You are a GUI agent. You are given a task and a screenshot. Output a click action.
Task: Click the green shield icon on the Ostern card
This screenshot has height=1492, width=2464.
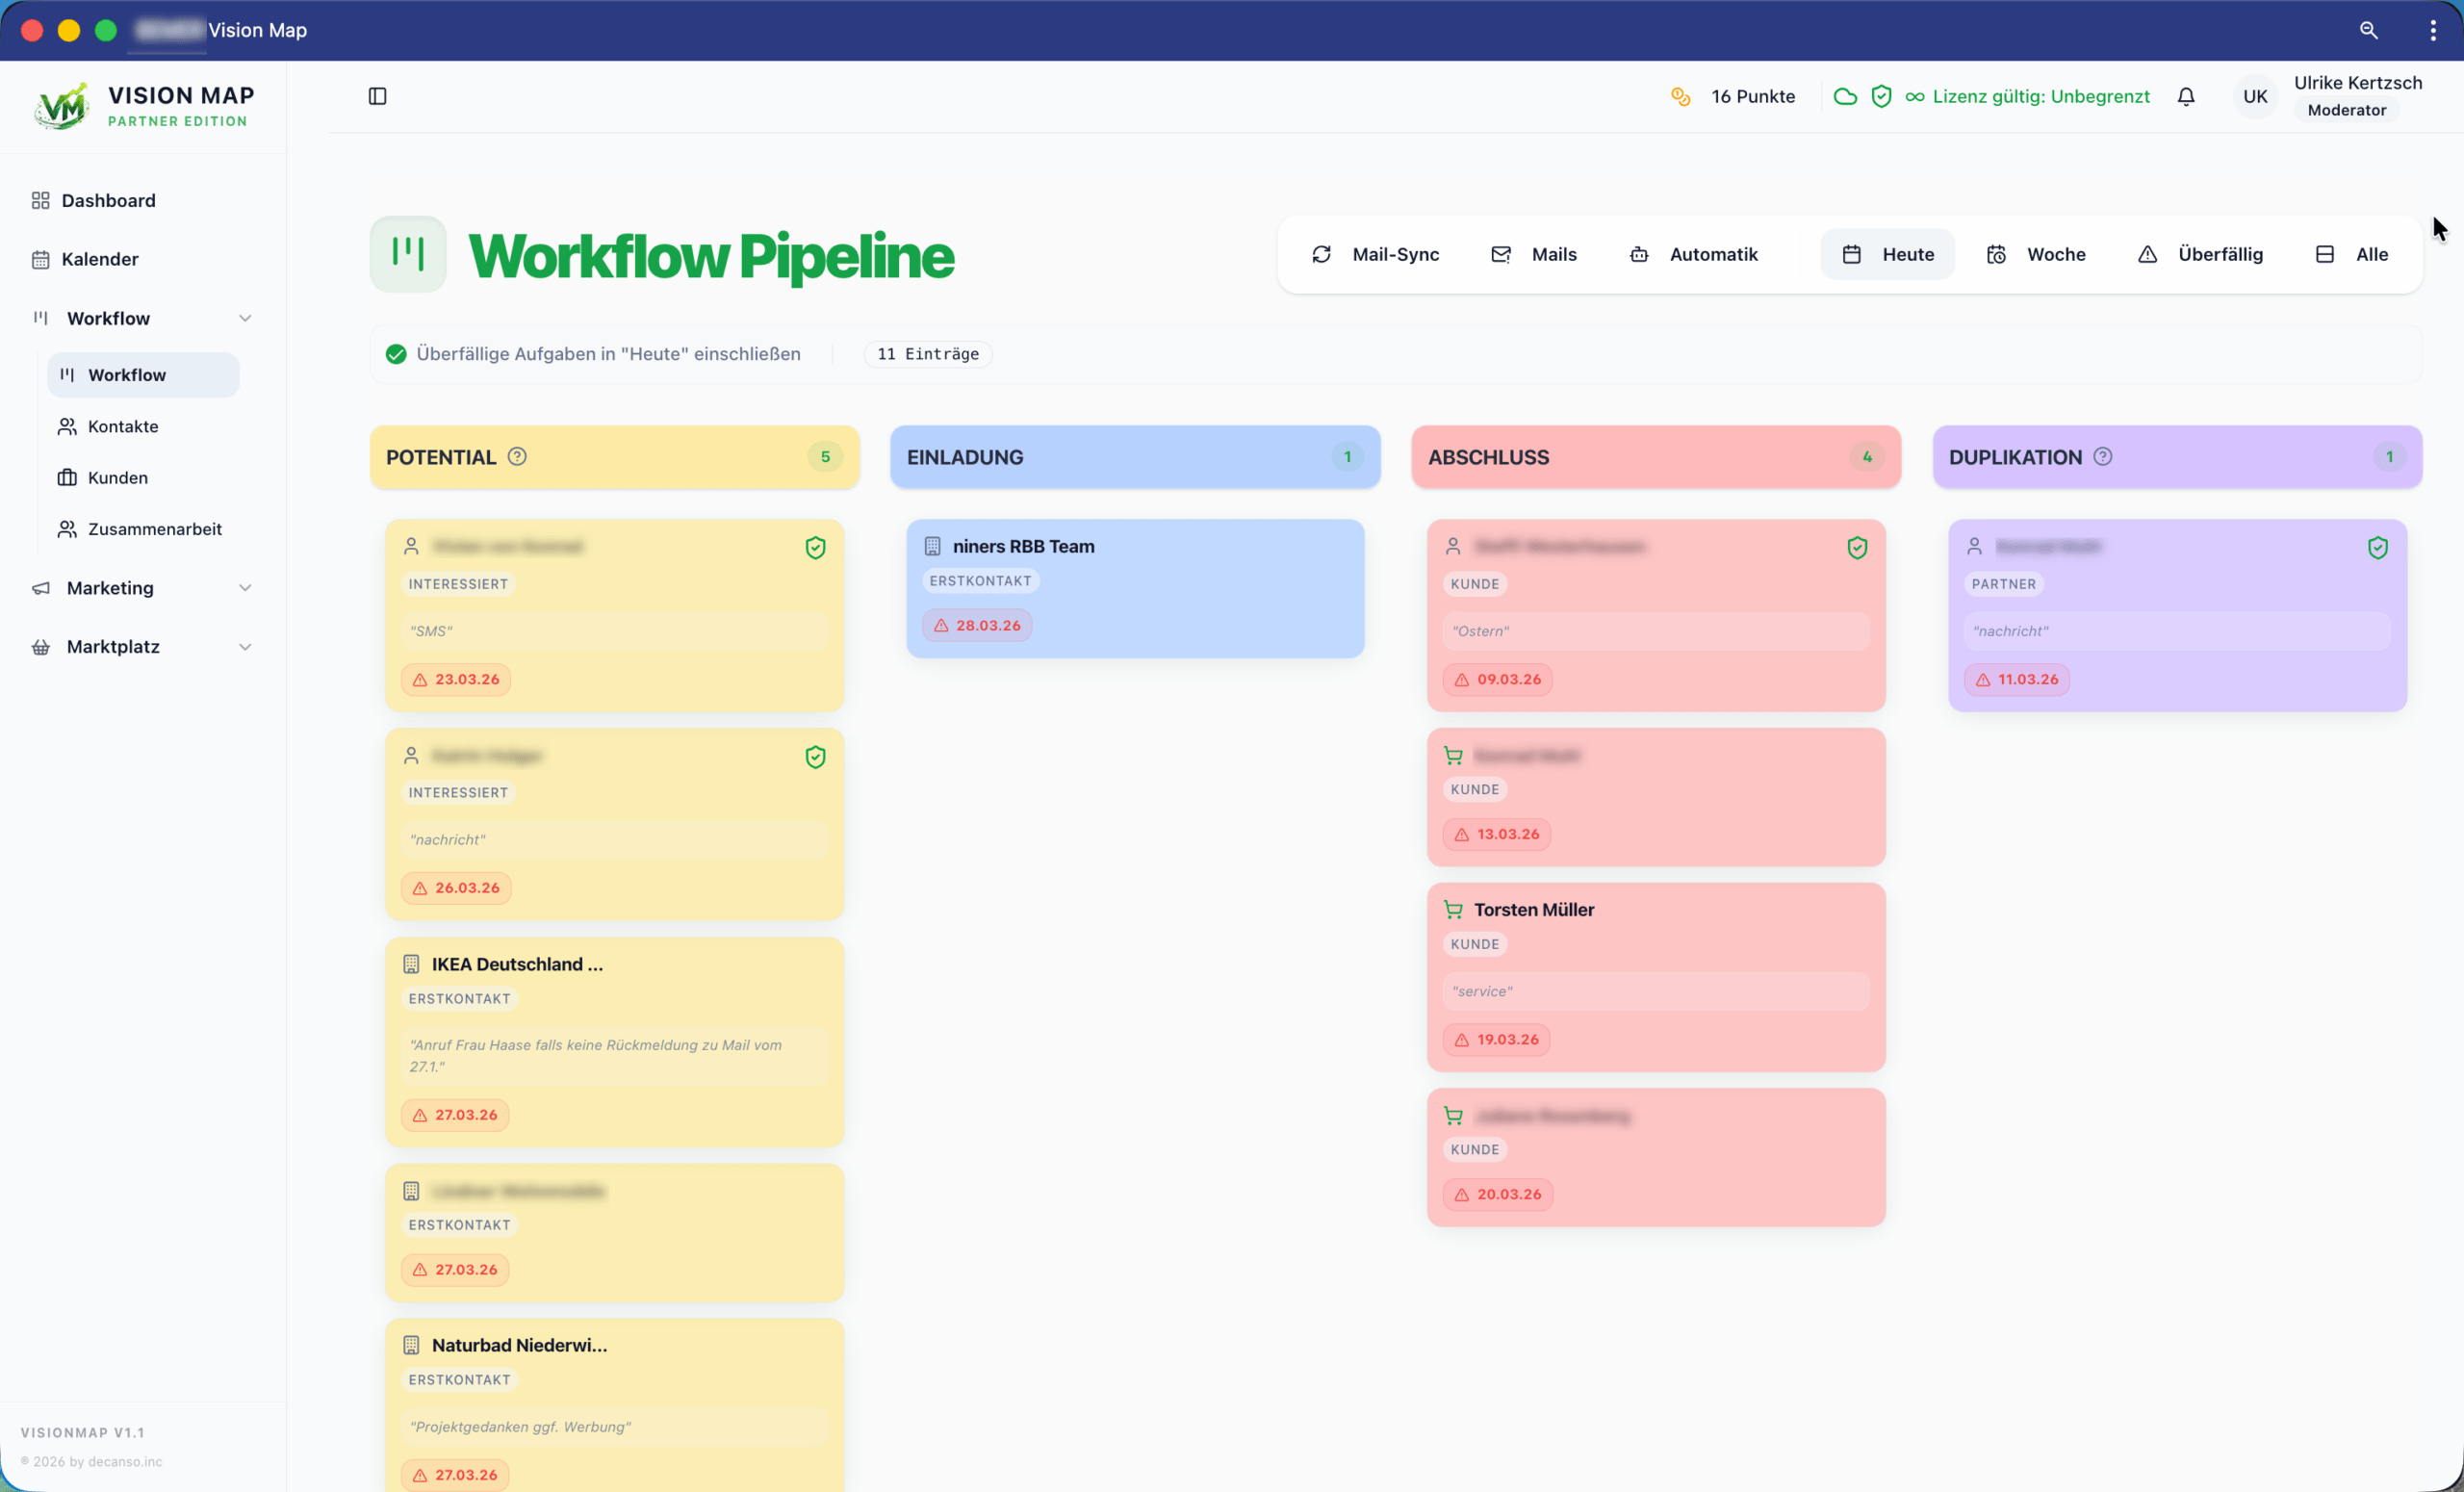(x=1857, y=547)
